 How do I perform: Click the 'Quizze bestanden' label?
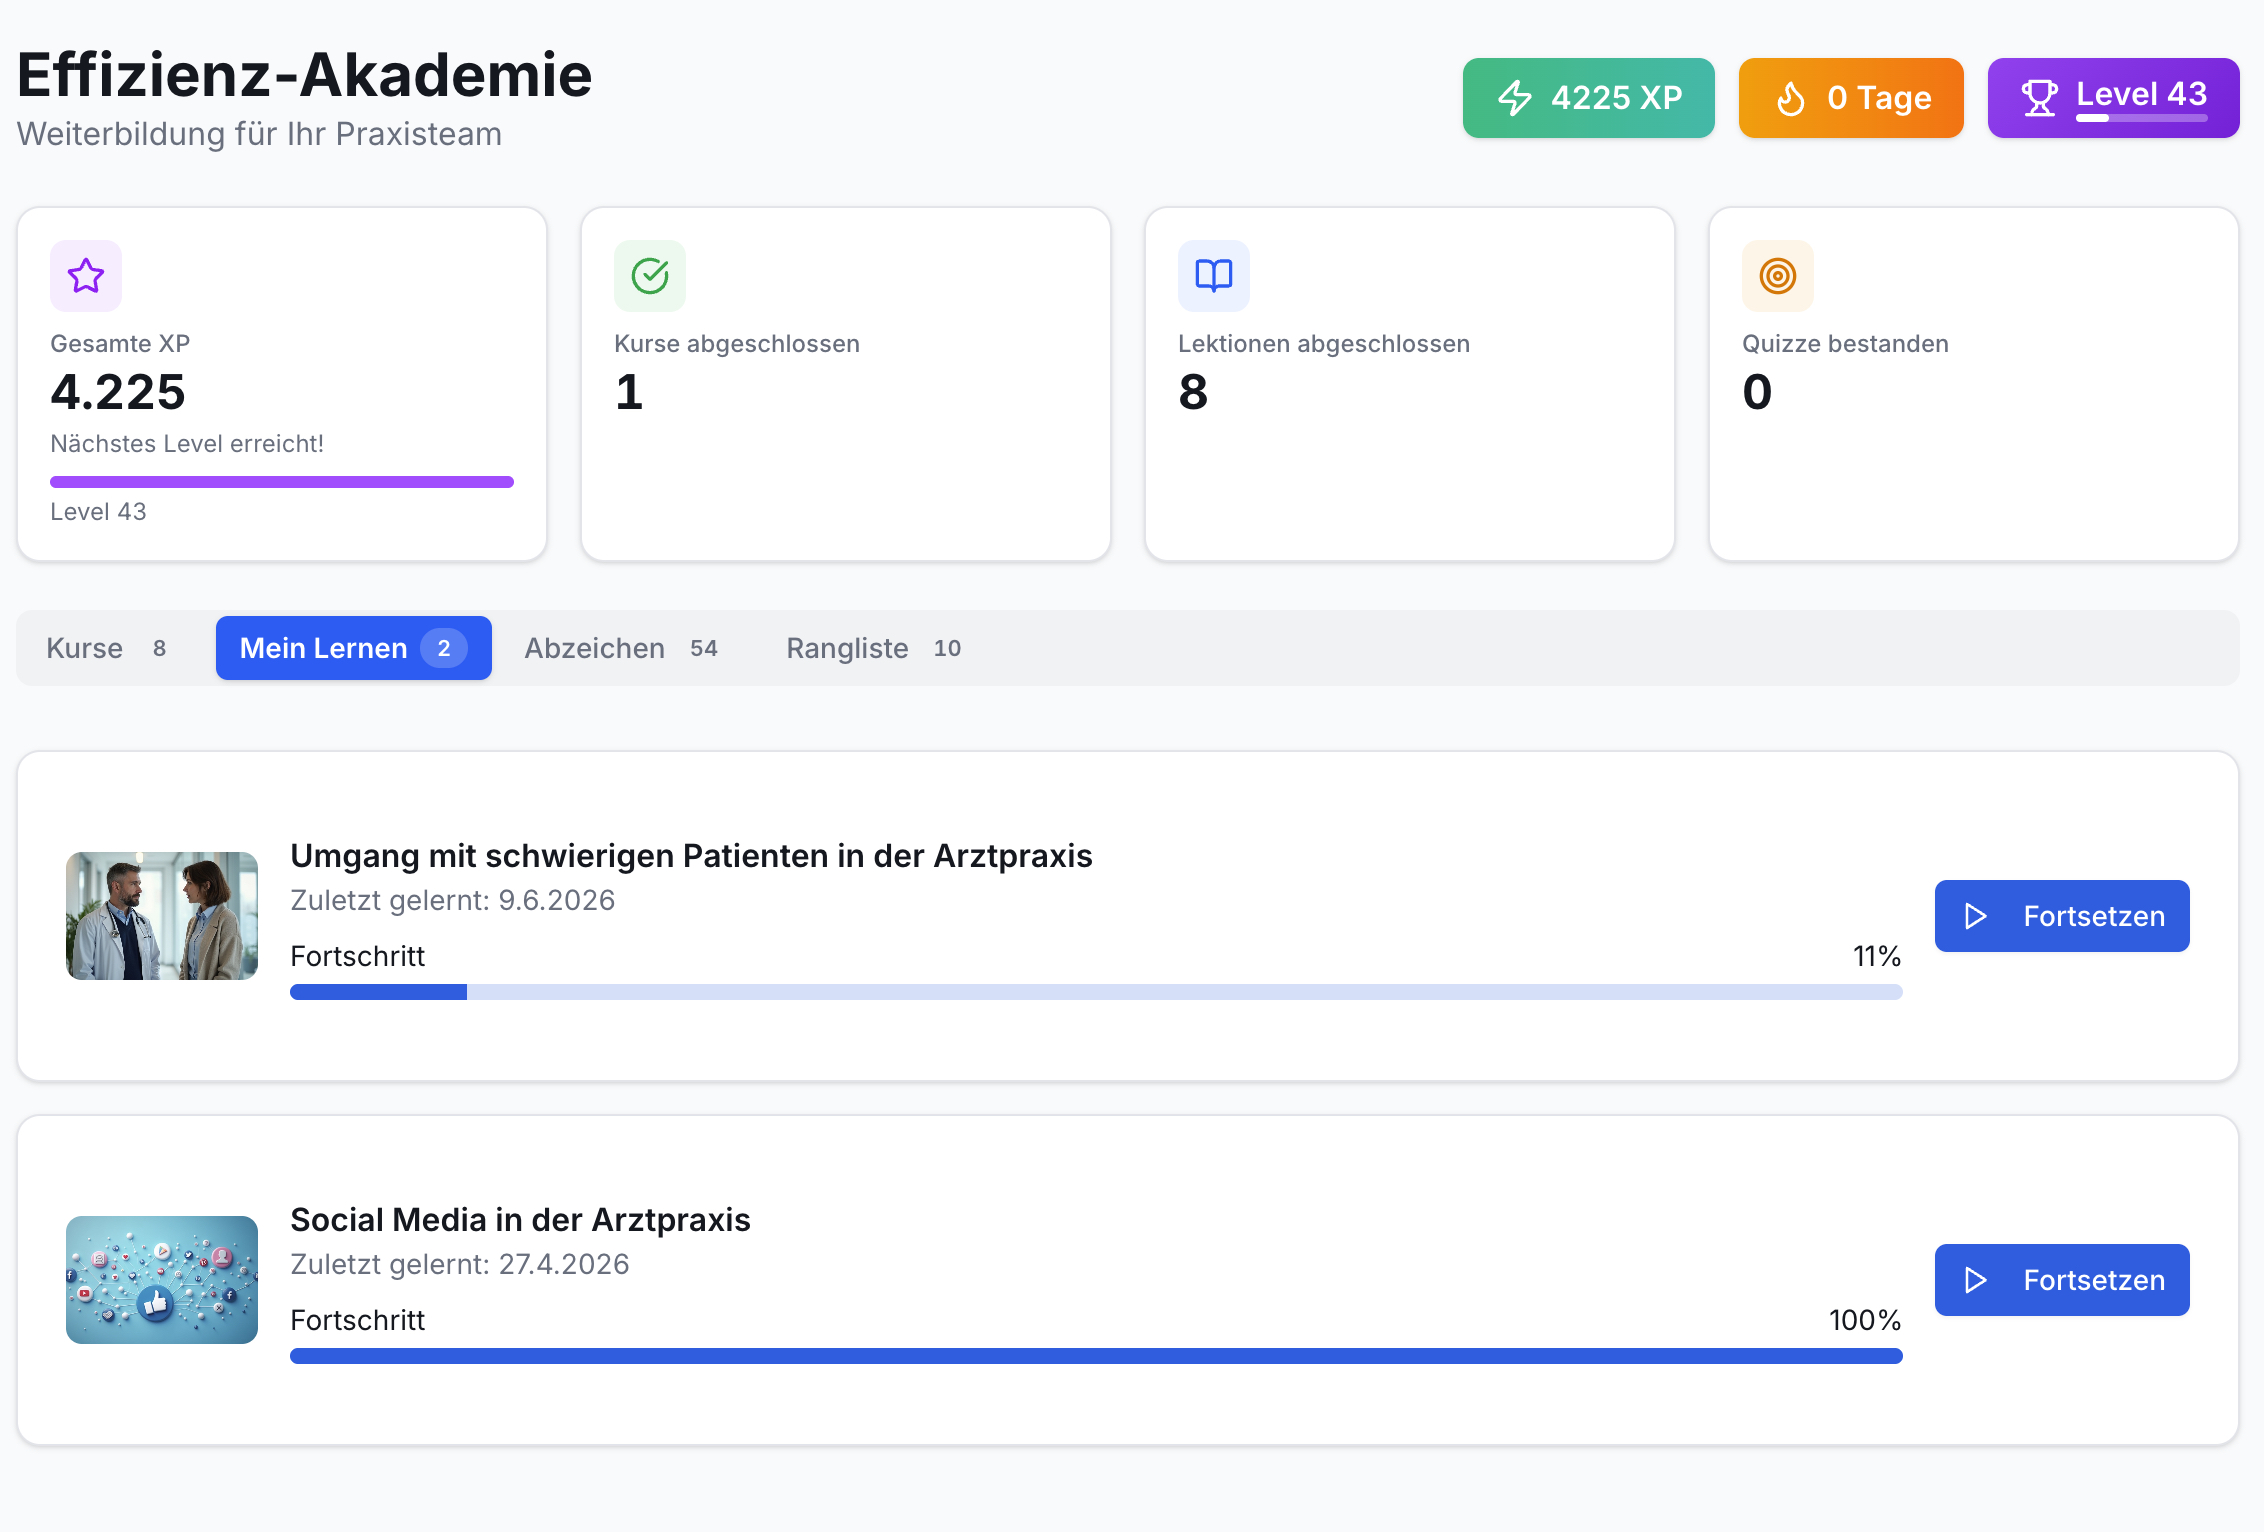click(1845, 344)
